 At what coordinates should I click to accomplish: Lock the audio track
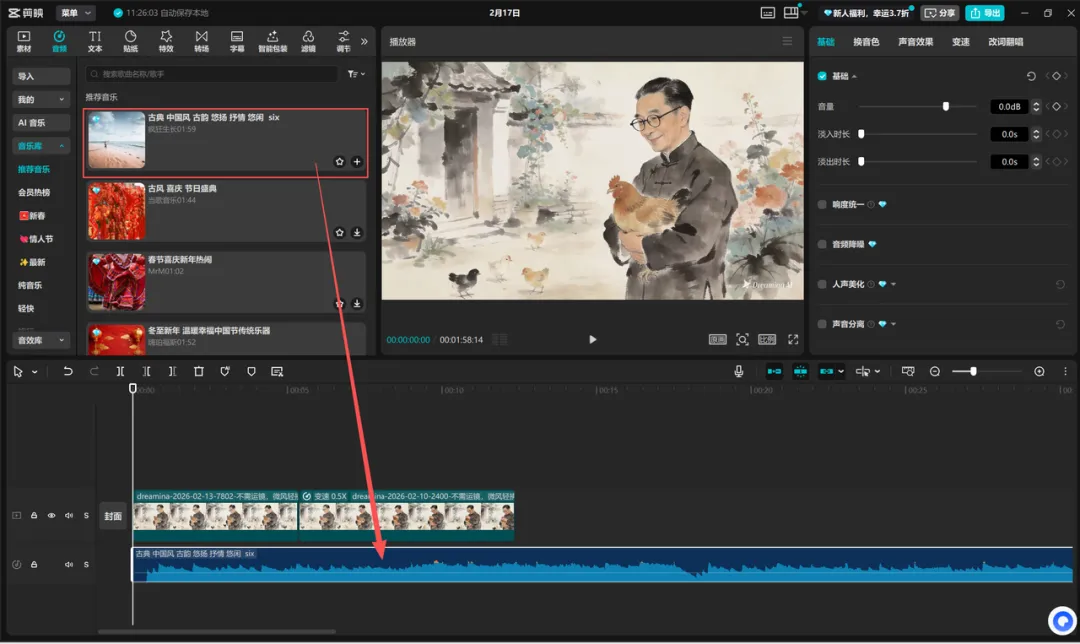34,565
